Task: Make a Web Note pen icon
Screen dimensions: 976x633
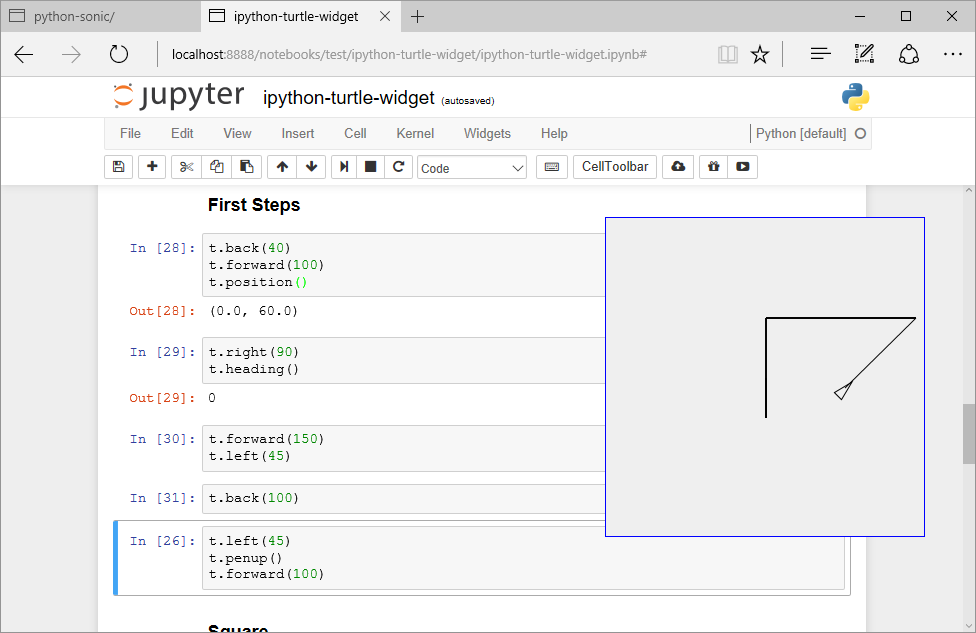Action: tap(864, 55)
